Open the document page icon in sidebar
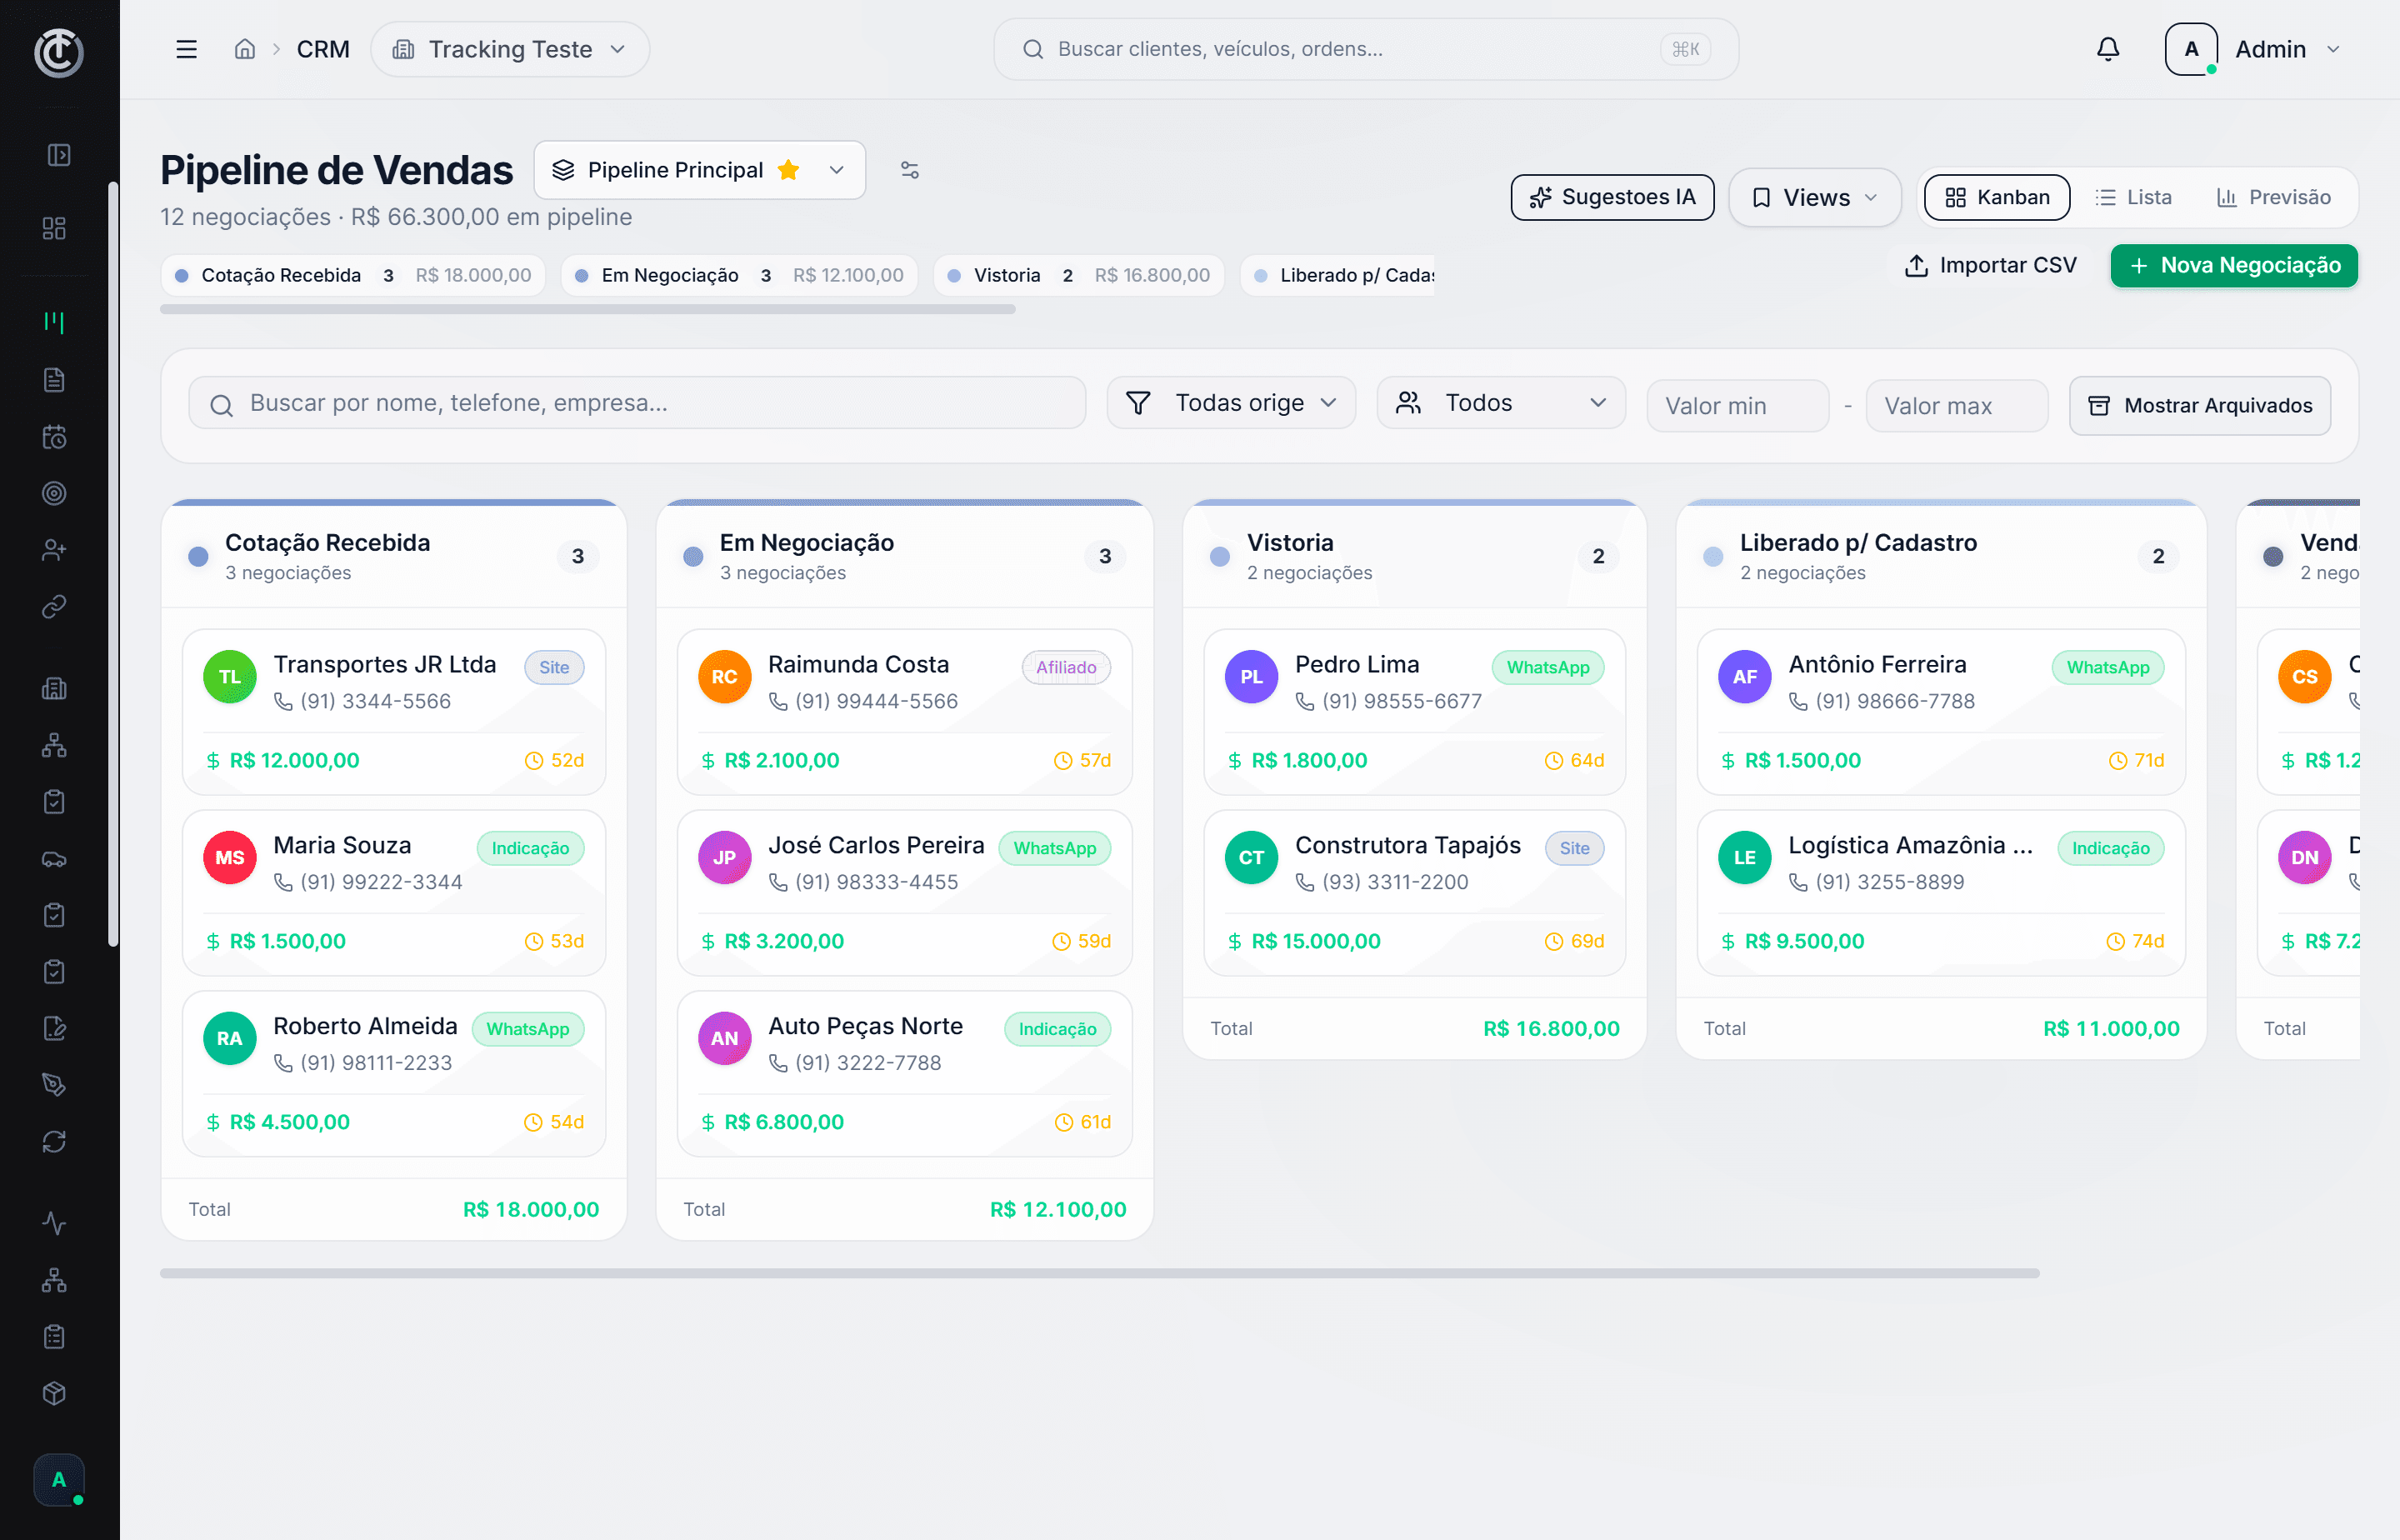The height and width of the screenshot is (1540, 2400). [55, 379]
